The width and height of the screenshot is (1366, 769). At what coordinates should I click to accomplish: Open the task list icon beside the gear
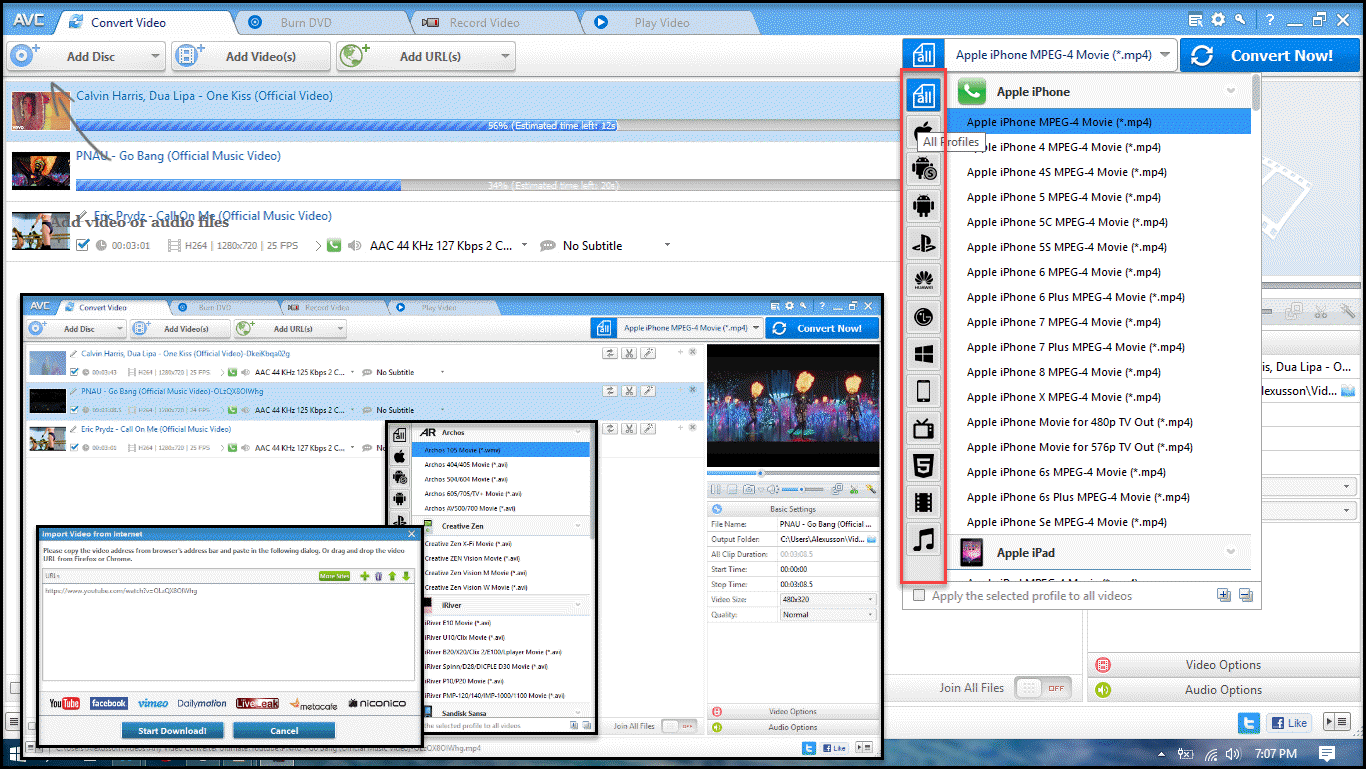pos(1196,19)
